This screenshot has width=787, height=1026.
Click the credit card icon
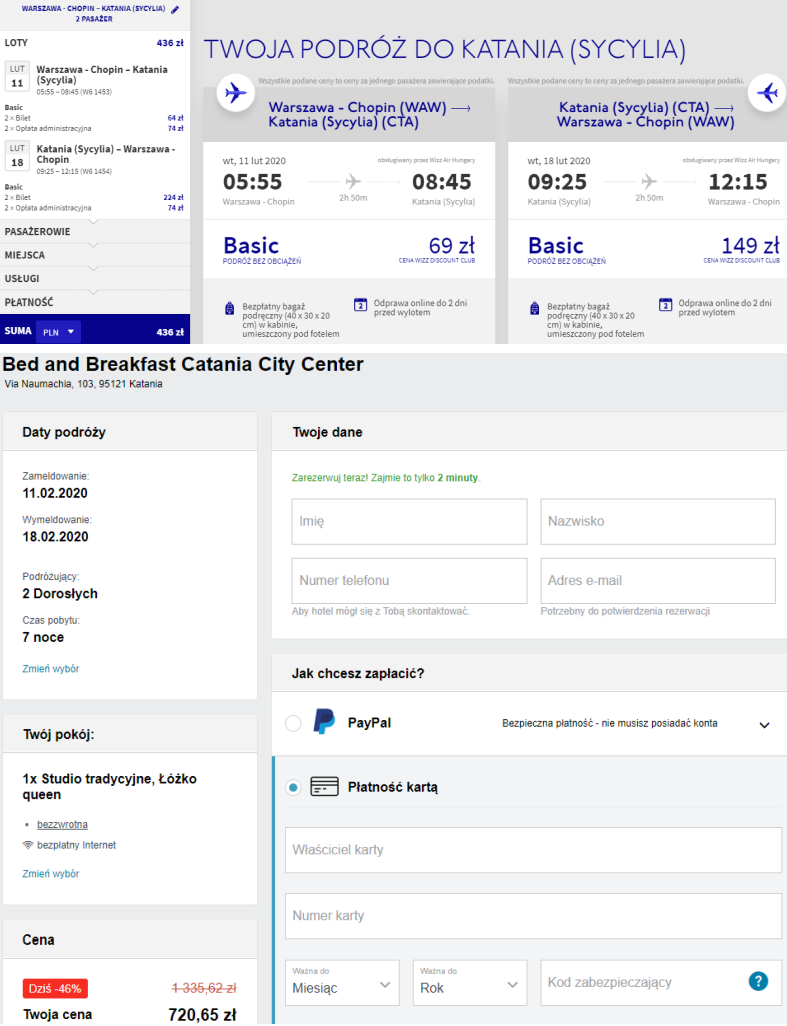(x=324, y=787)
